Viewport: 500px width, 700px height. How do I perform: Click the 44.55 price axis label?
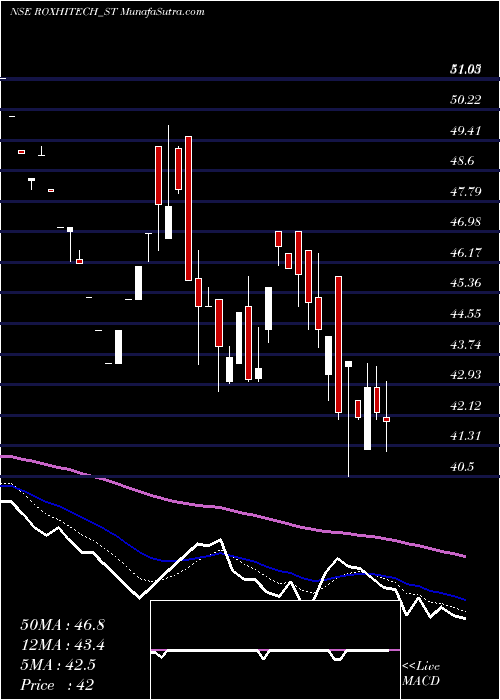pos(466,314)
